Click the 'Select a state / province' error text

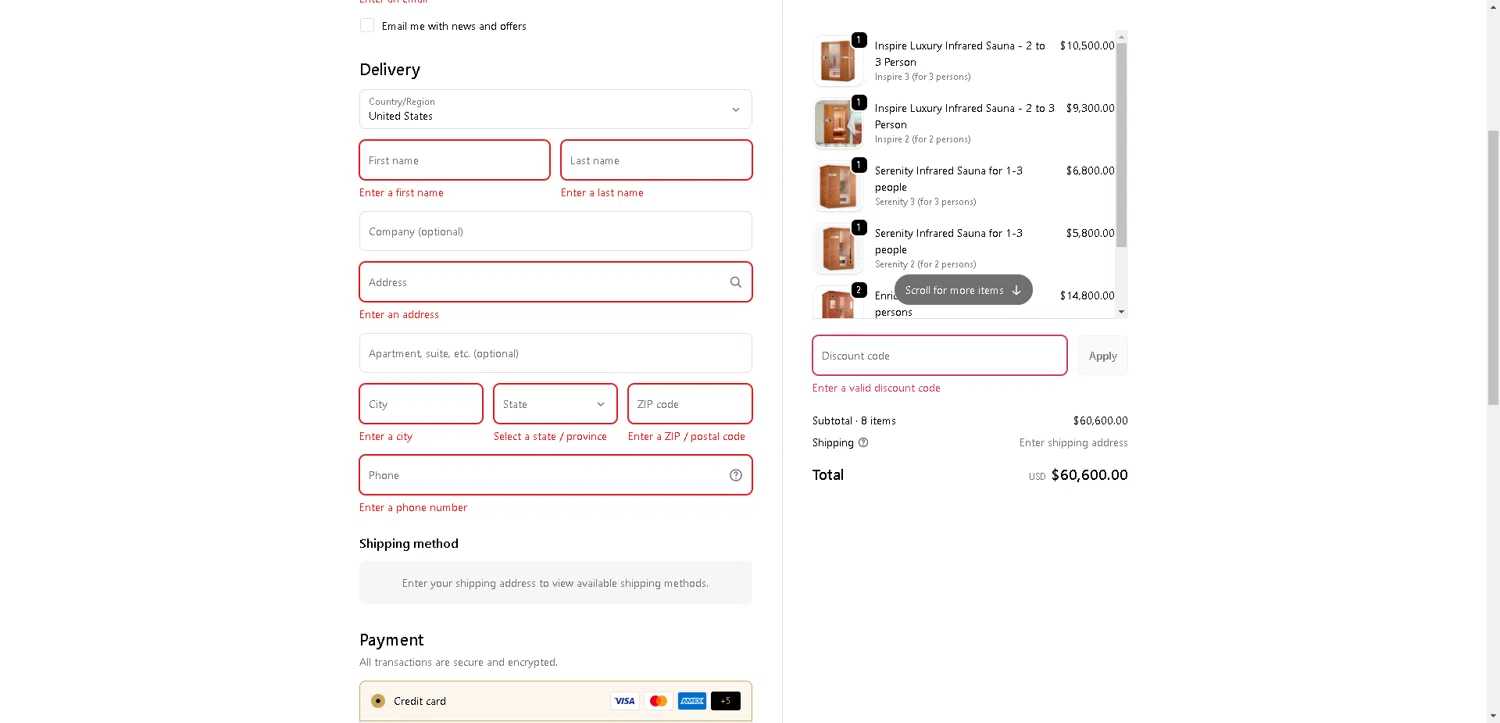[x=550, y=437]
